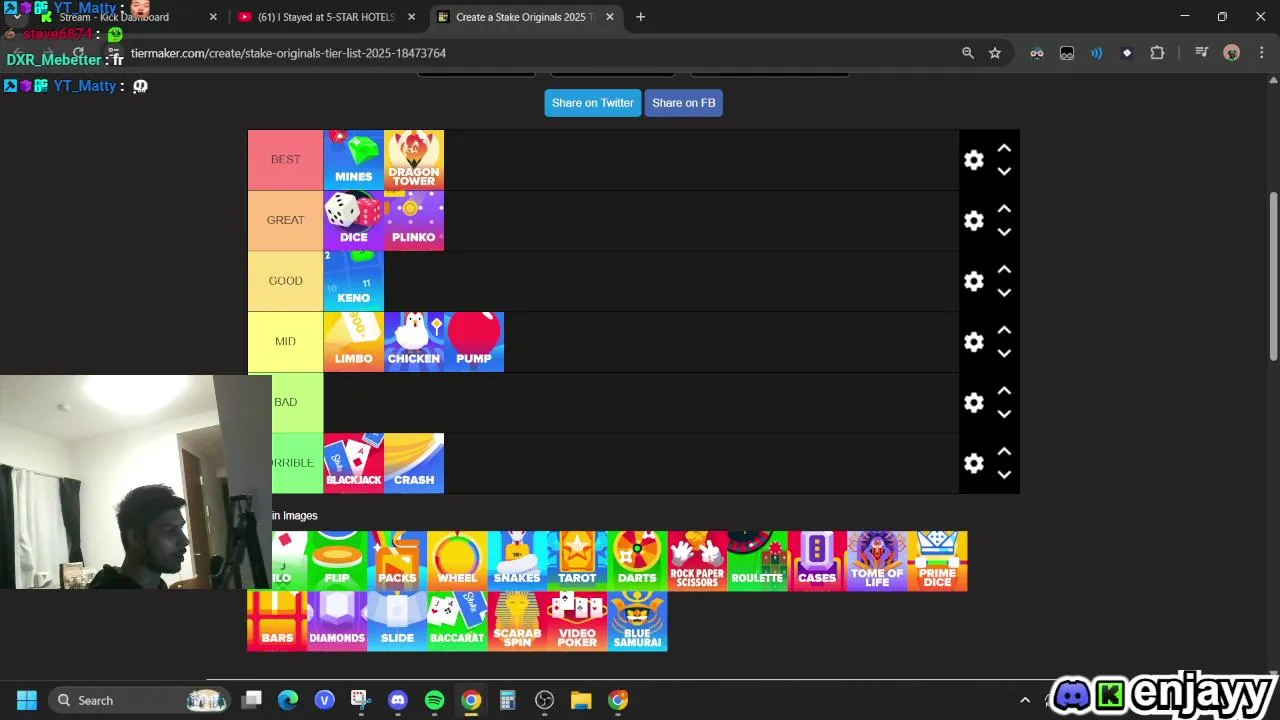This screenshot has width=1280, height=720.
Task: Open Chrome three-dot menu
Action: click(1261, 53)
